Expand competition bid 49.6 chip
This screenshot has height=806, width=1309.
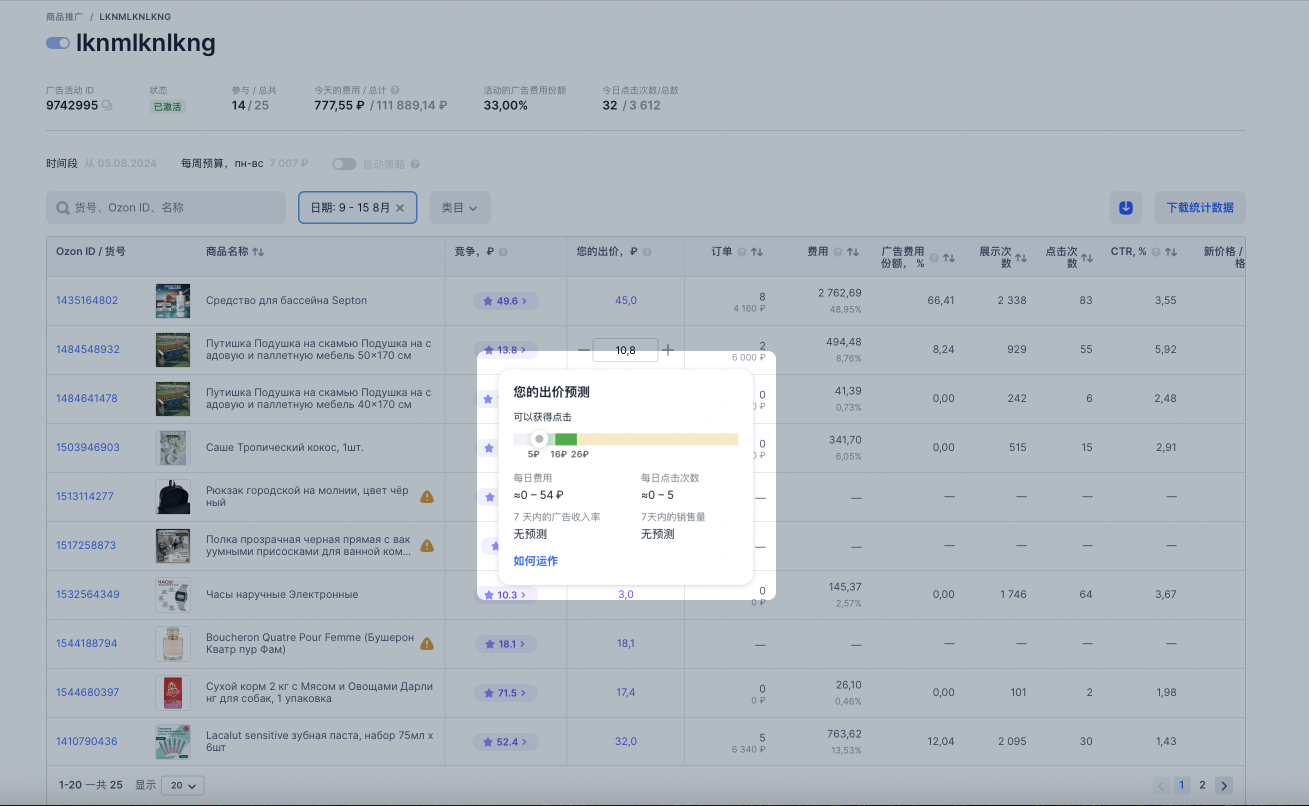(506, 300)
